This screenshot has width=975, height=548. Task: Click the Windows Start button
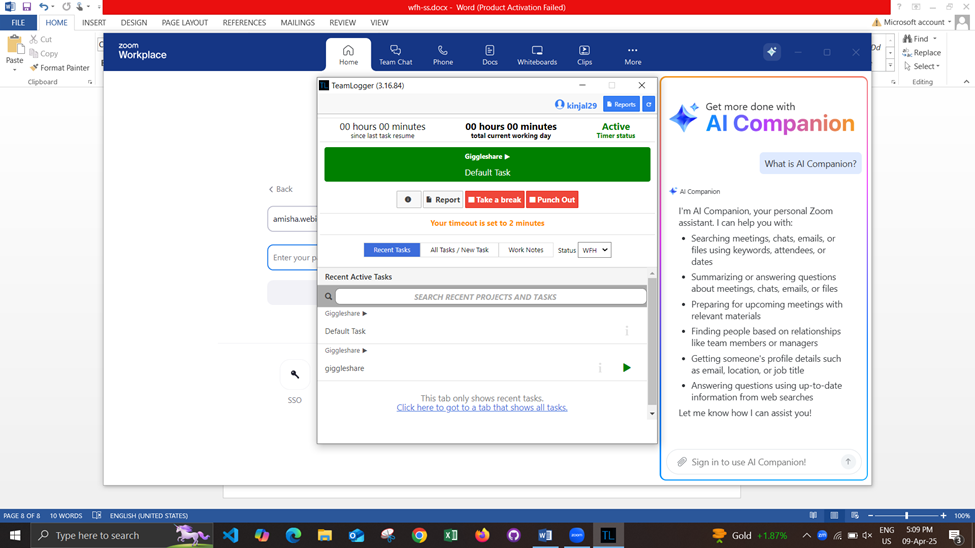(15, 535)
